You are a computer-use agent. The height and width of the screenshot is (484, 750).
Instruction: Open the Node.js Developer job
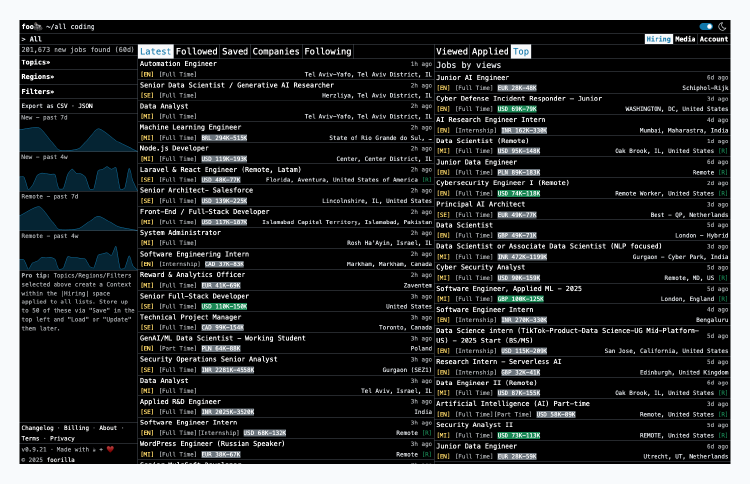click(x=174, y=148)
